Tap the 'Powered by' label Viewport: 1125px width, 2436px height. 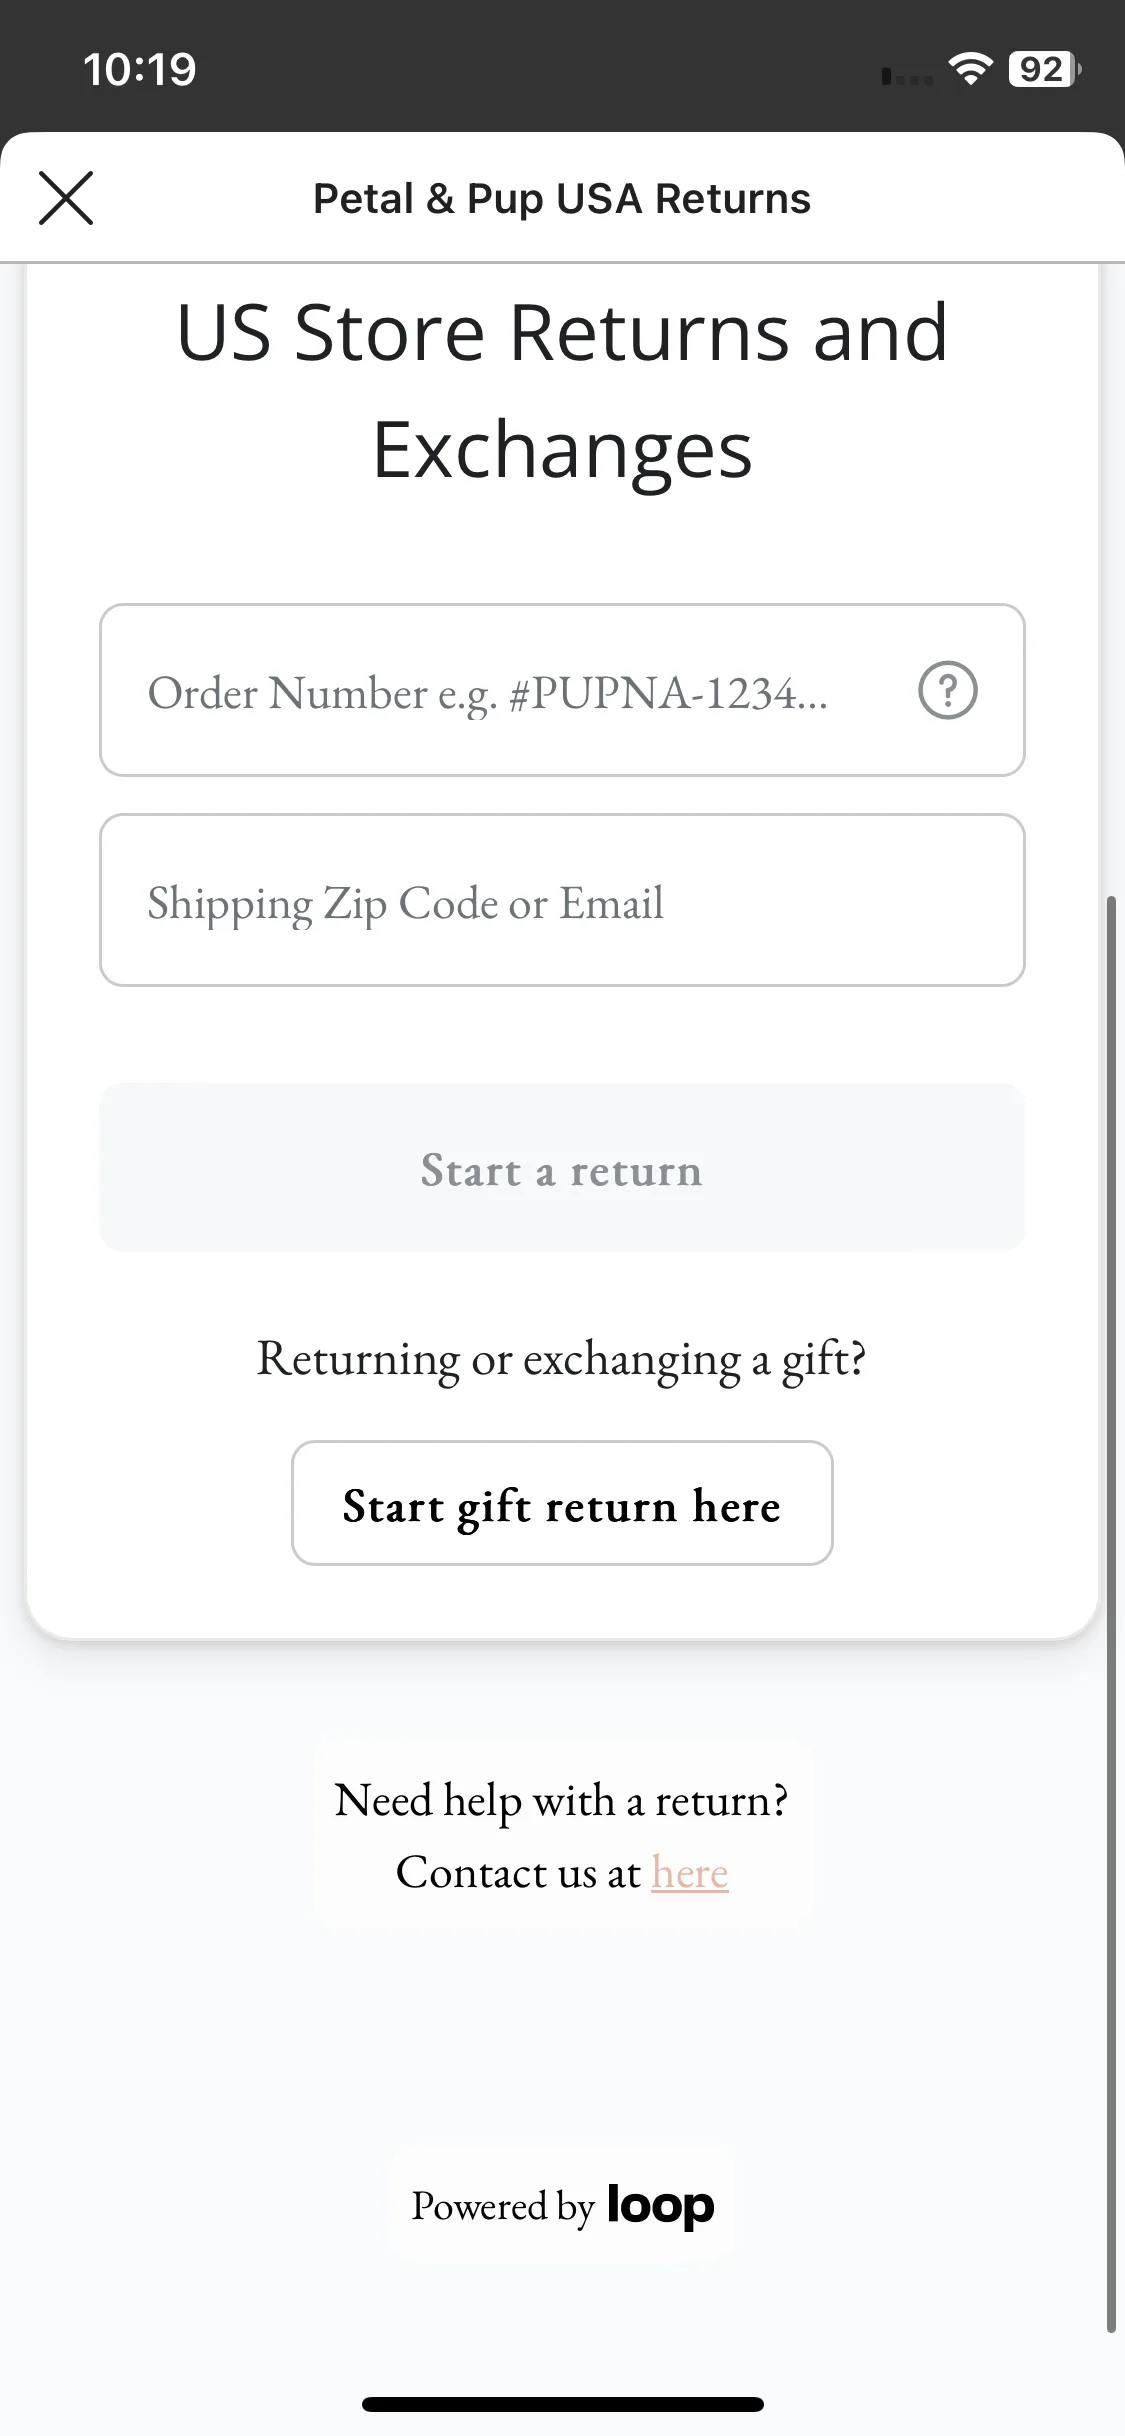[x=503, y=2207]
